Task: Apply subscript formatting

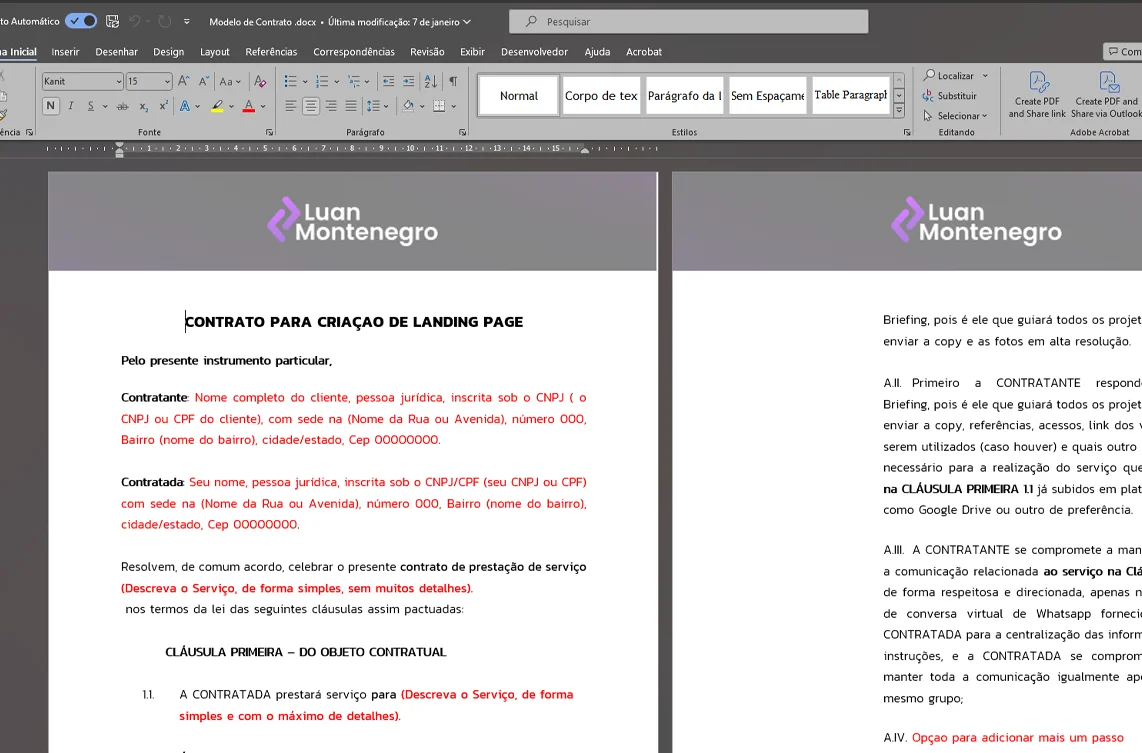Action: pyautogui.click(x=143, y=106)
